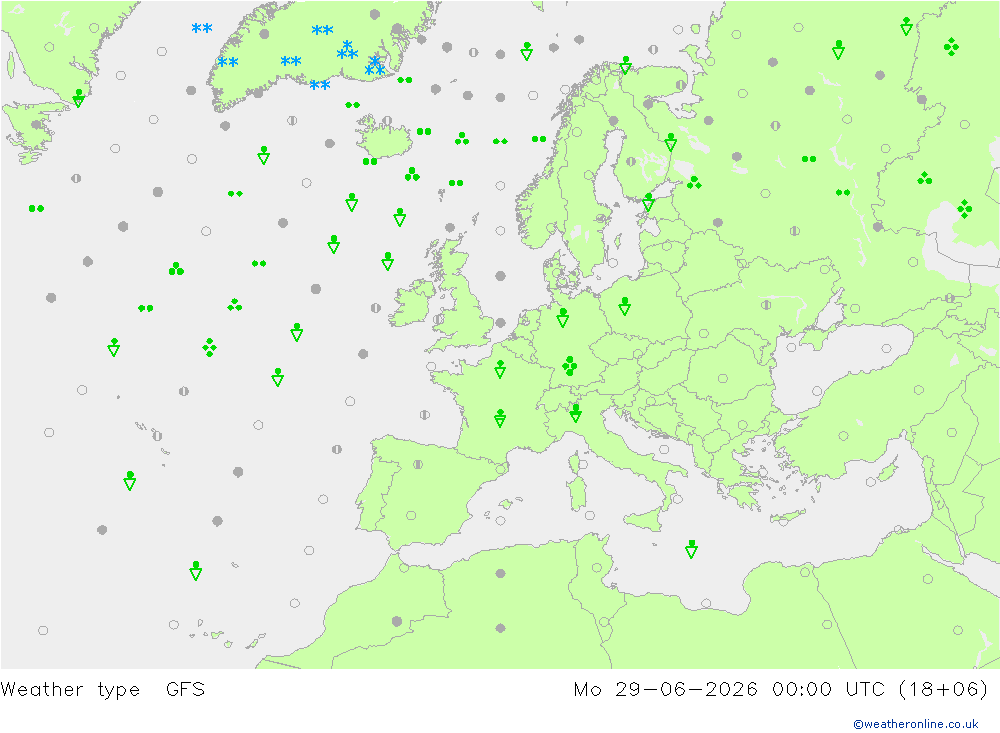Click the four-dot rain symbol near the Caspian Sea

(964, 209)
